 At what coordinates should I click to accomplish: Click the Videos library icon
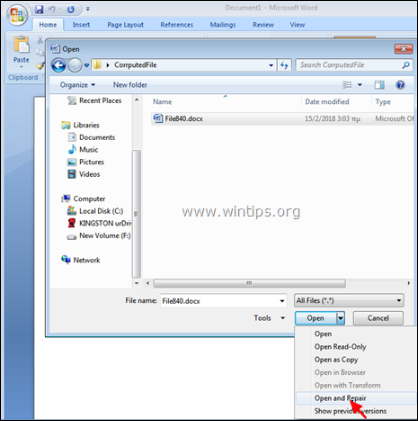(72, 174)
